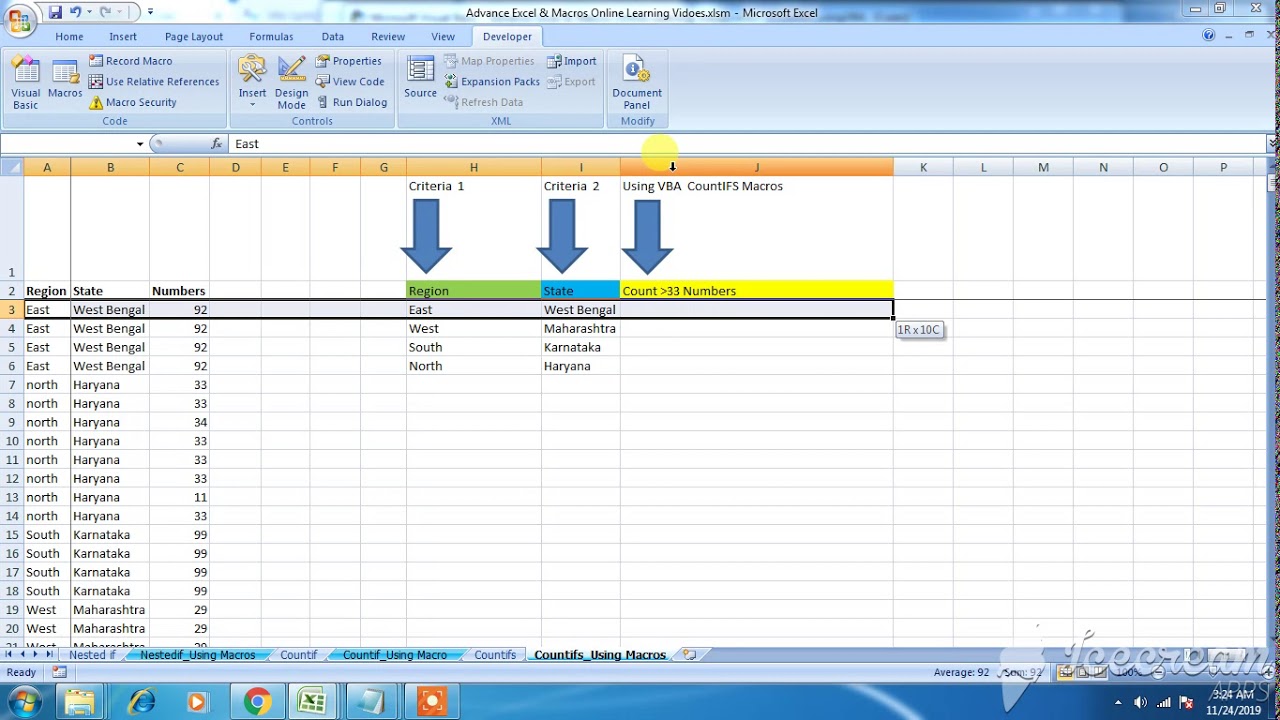1280x720 pixels.
Task: Open the undo history dropdown
Action: coord(89,12)
